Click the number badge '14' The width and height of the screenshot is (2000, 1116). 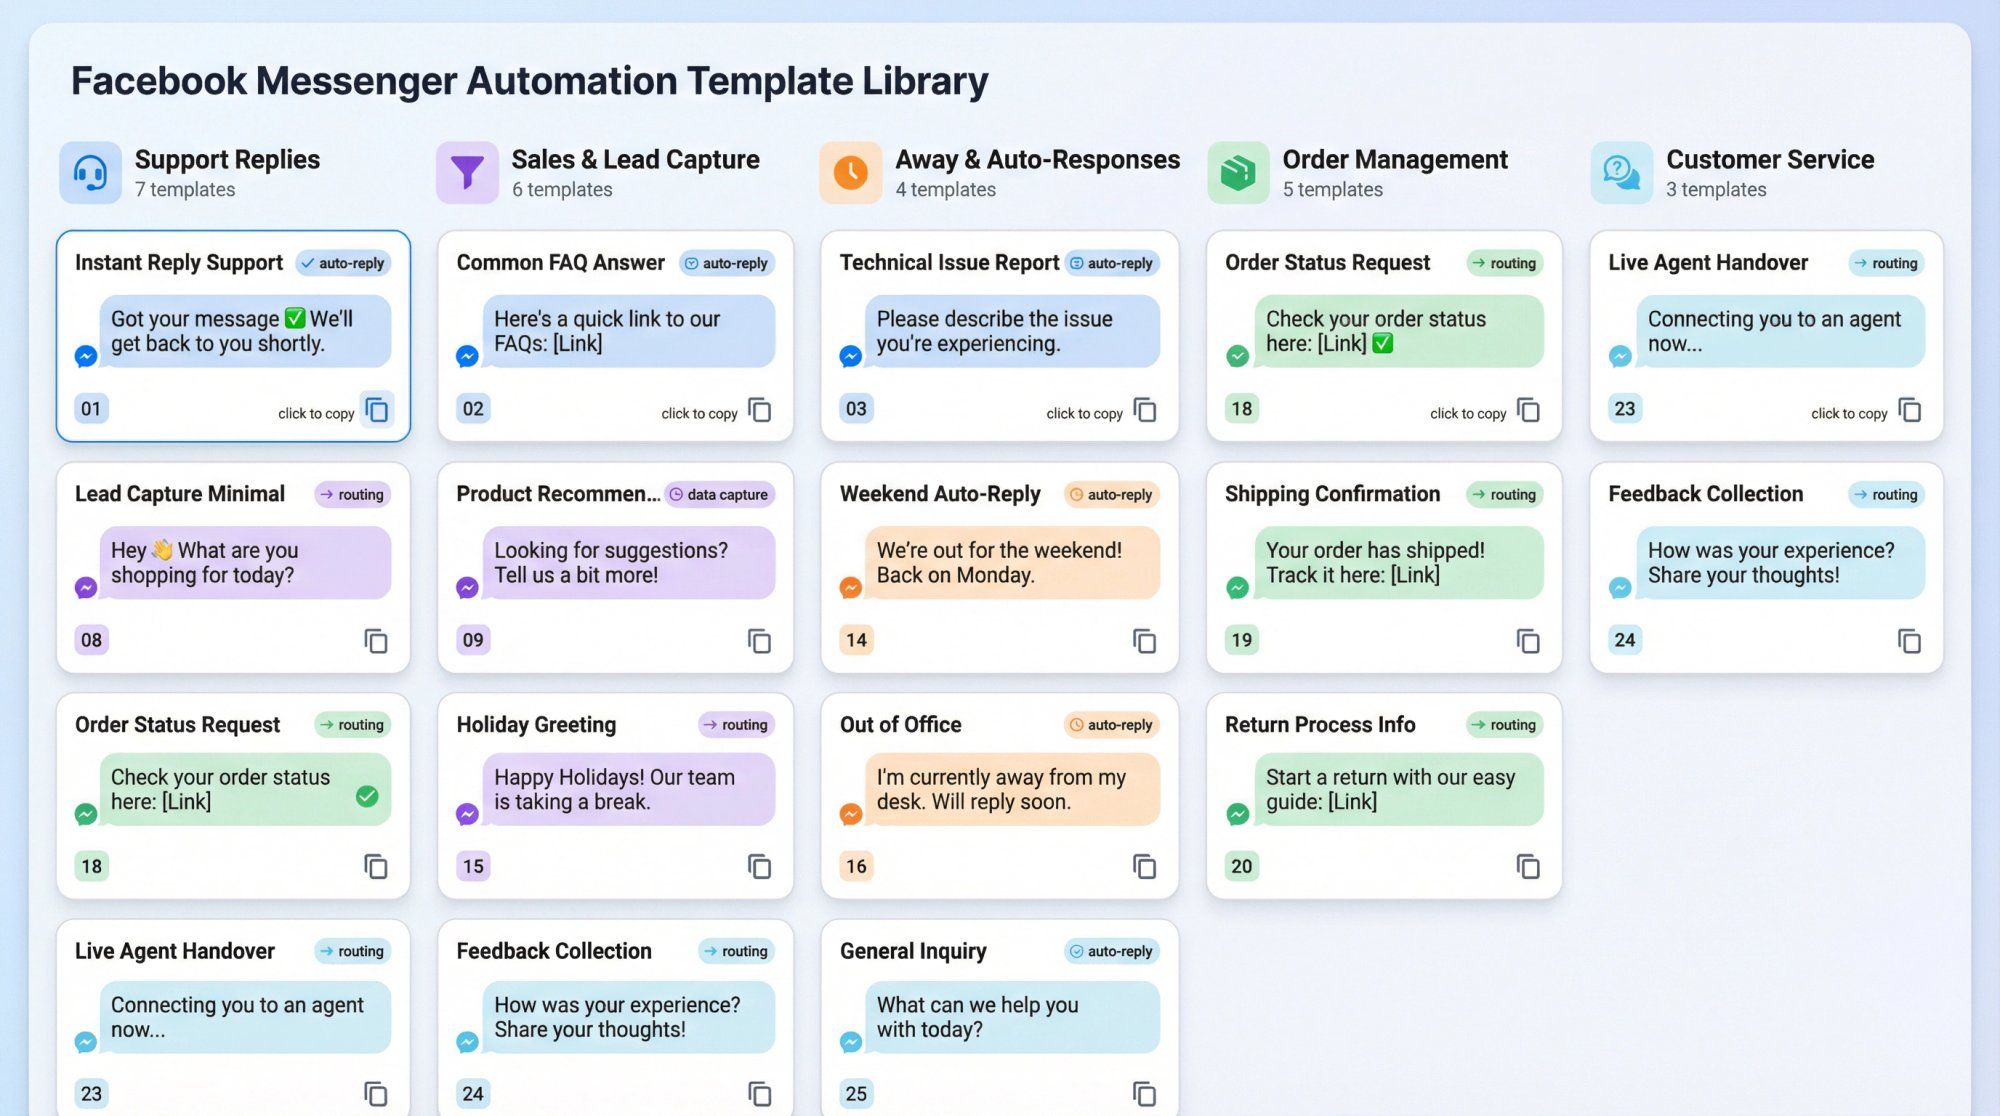coord(856,640)
